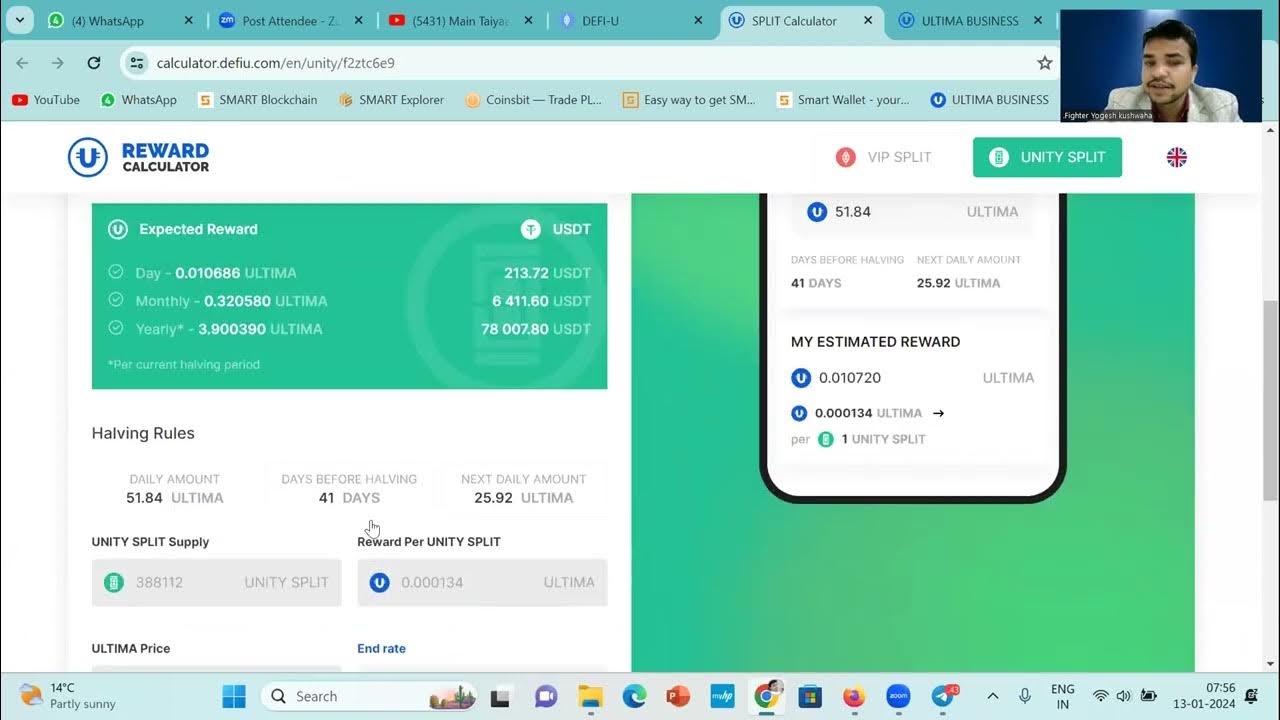This screenshot has width=1280, height=720.
Task: Open the ENG IN language switcher
Action: point(1063,696)
